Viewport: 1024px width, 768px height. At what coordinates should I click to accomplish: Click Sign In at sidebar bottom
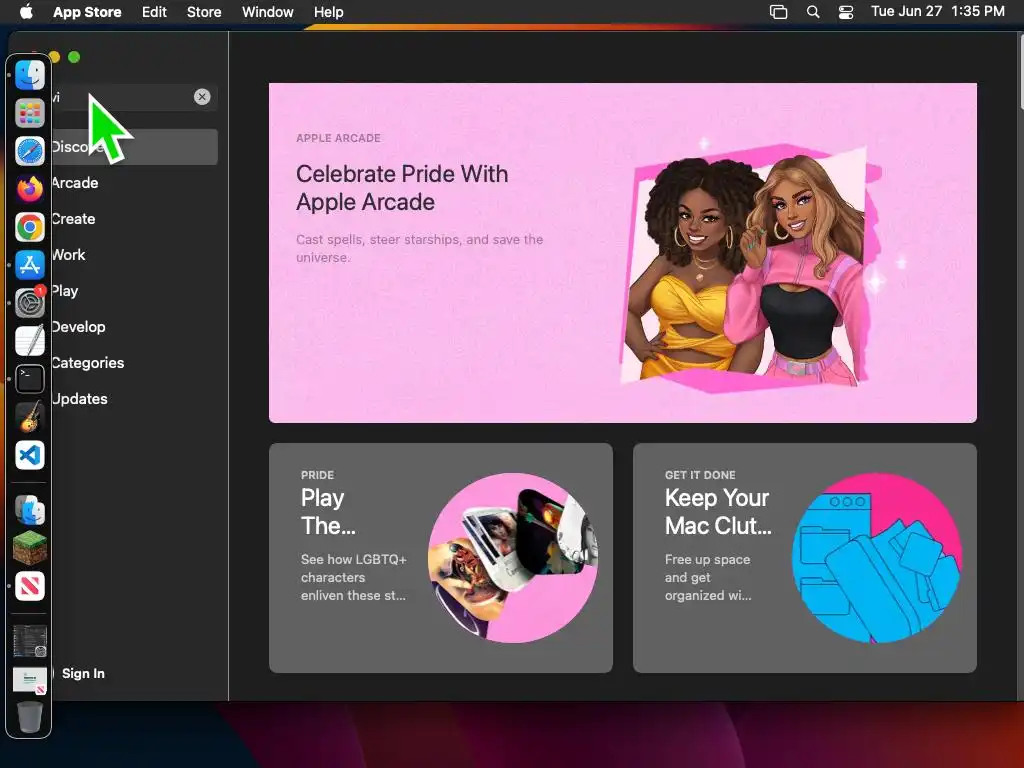(83, 673)
